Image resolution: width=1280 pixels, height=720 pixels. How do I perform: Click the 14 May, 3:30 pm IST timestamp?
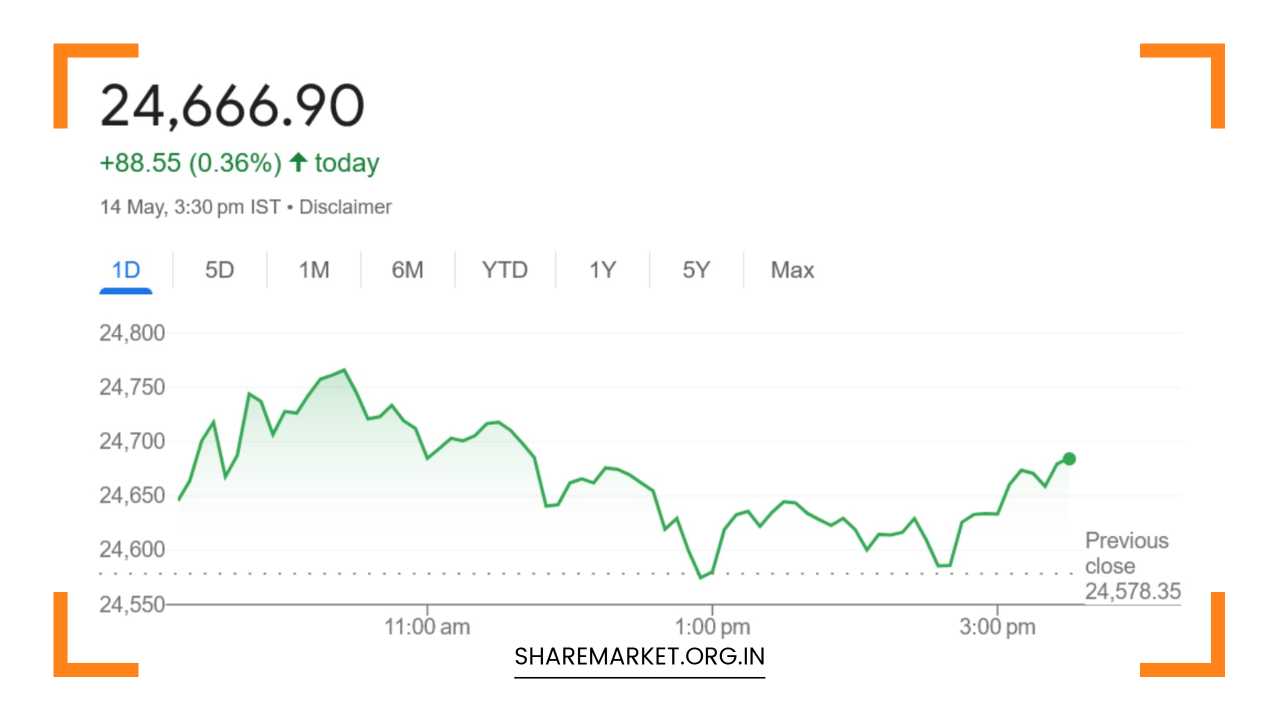(190, 207)
